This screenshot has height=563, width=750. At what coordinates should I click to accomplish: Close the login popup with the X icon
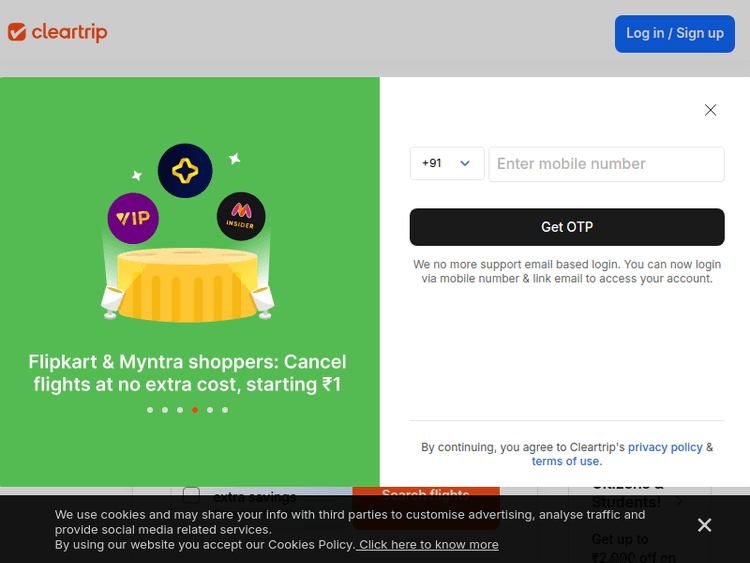pos(710,110)
